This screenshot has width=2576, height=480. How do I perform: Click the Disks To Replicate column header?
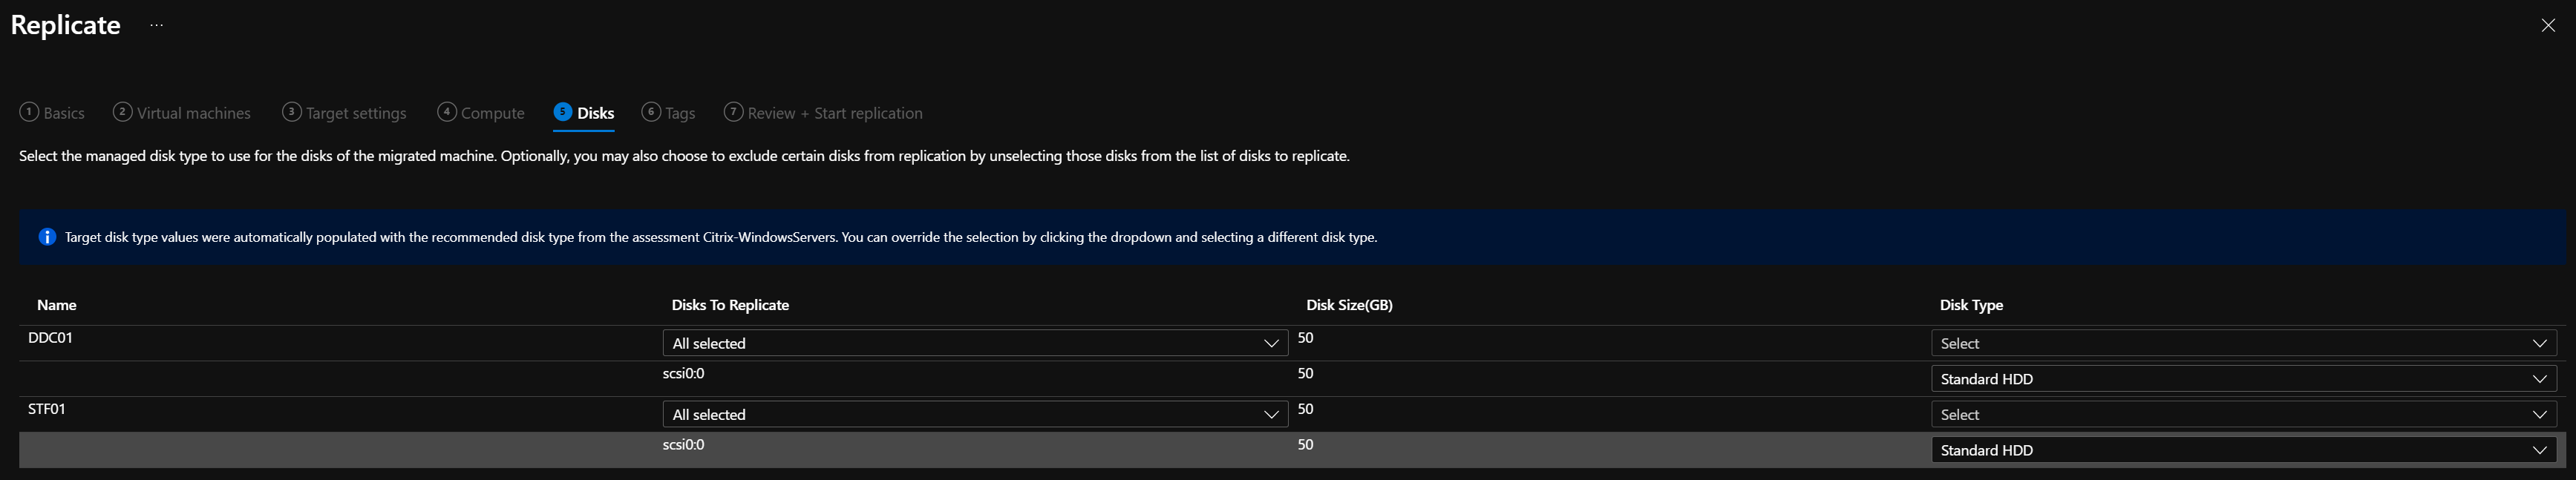(x=730, y=305)
